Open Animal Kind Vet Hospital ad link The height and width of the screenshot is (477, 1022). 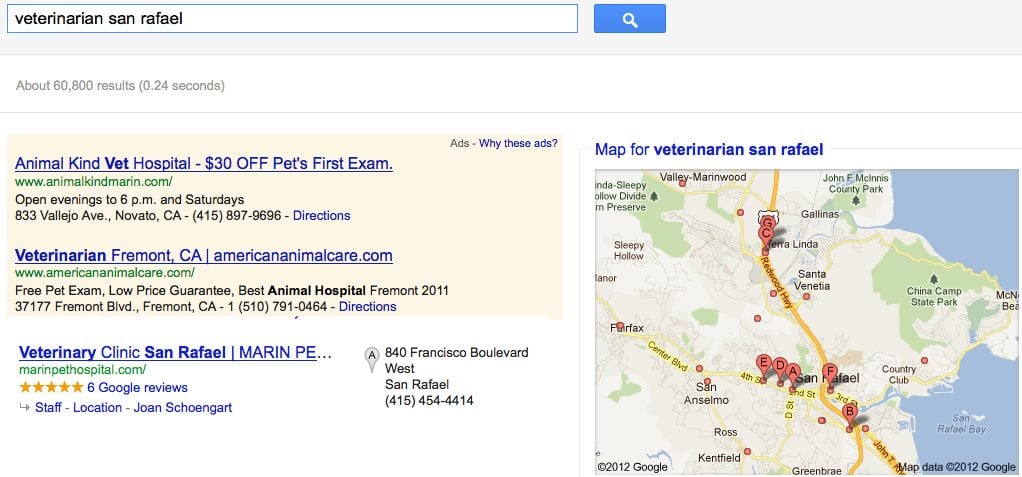204,163
